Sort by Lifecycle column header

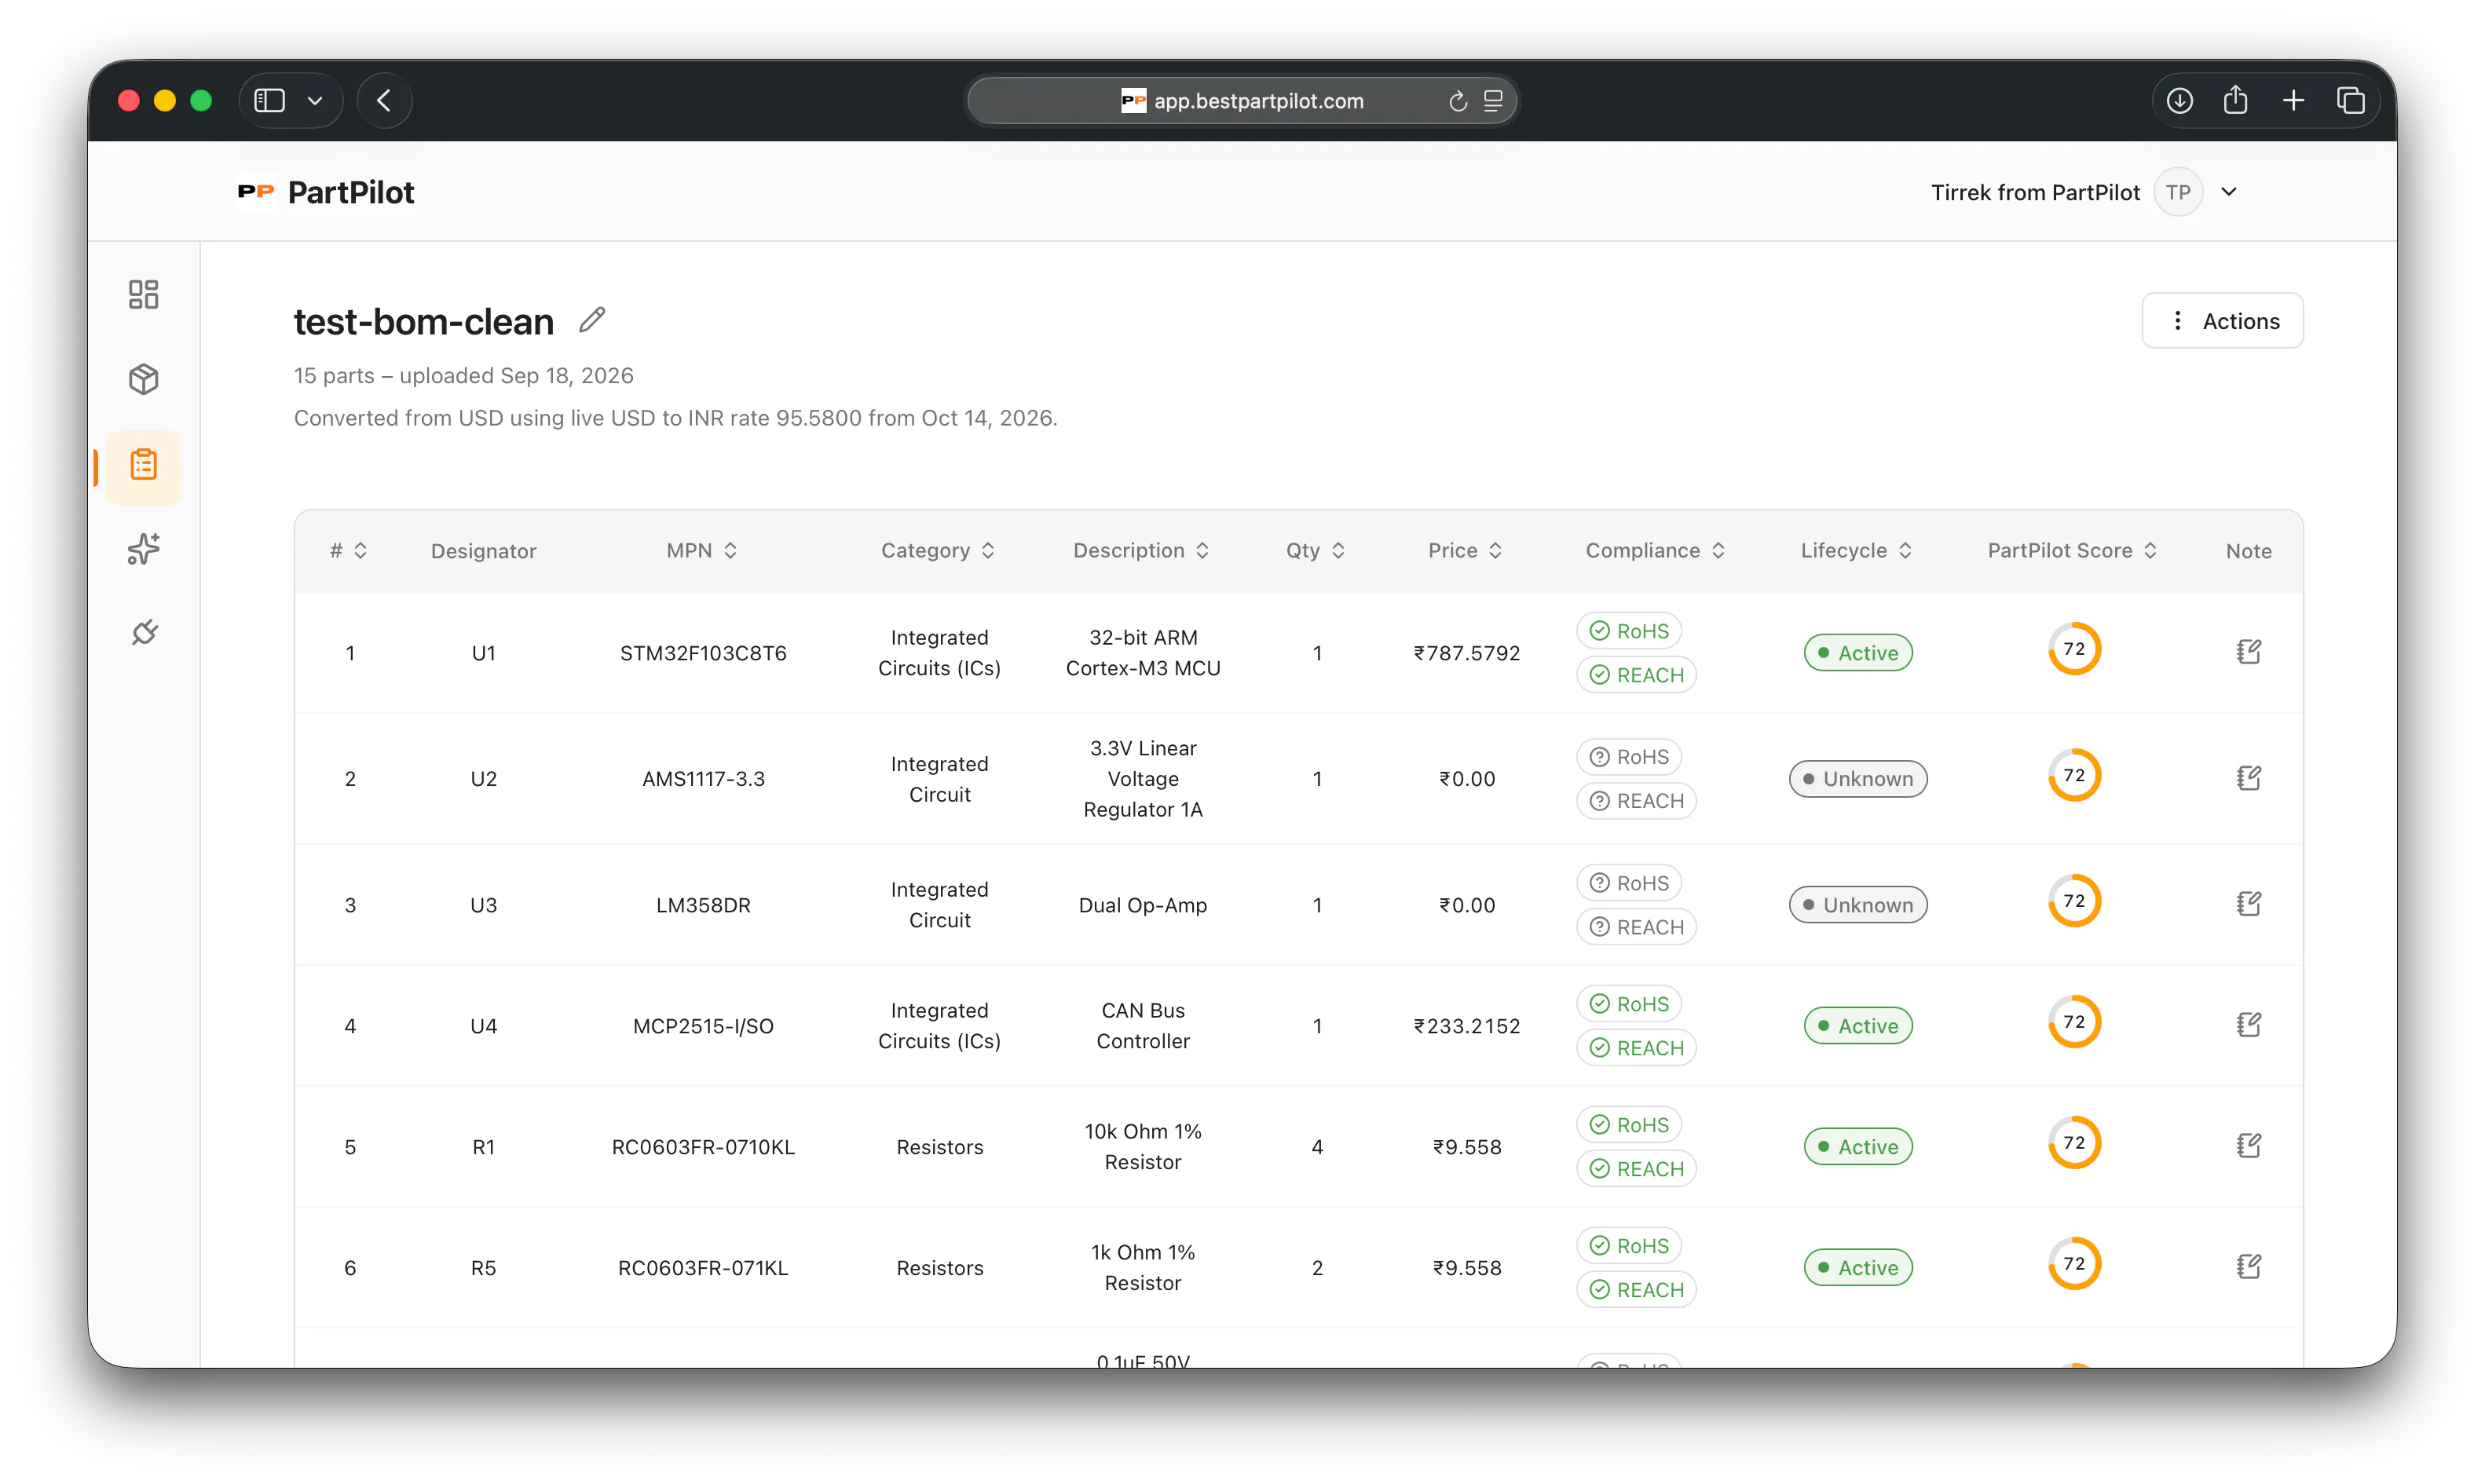click(x=1857, y=551)
